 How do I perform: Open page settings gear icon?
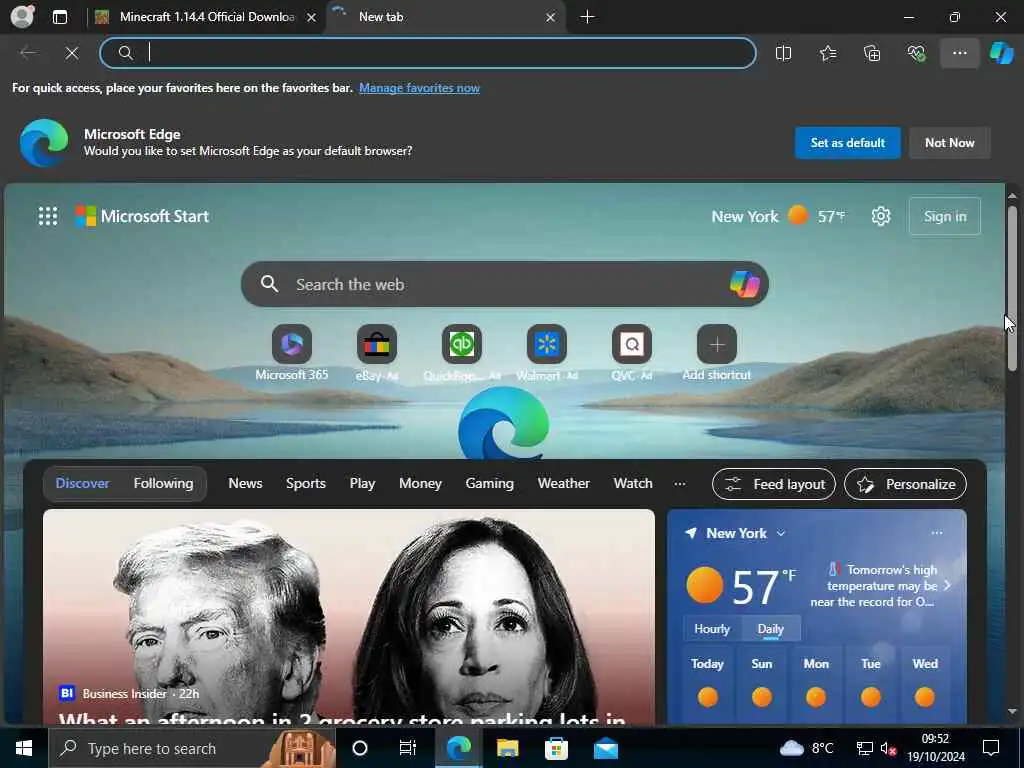tap(881, 216)
